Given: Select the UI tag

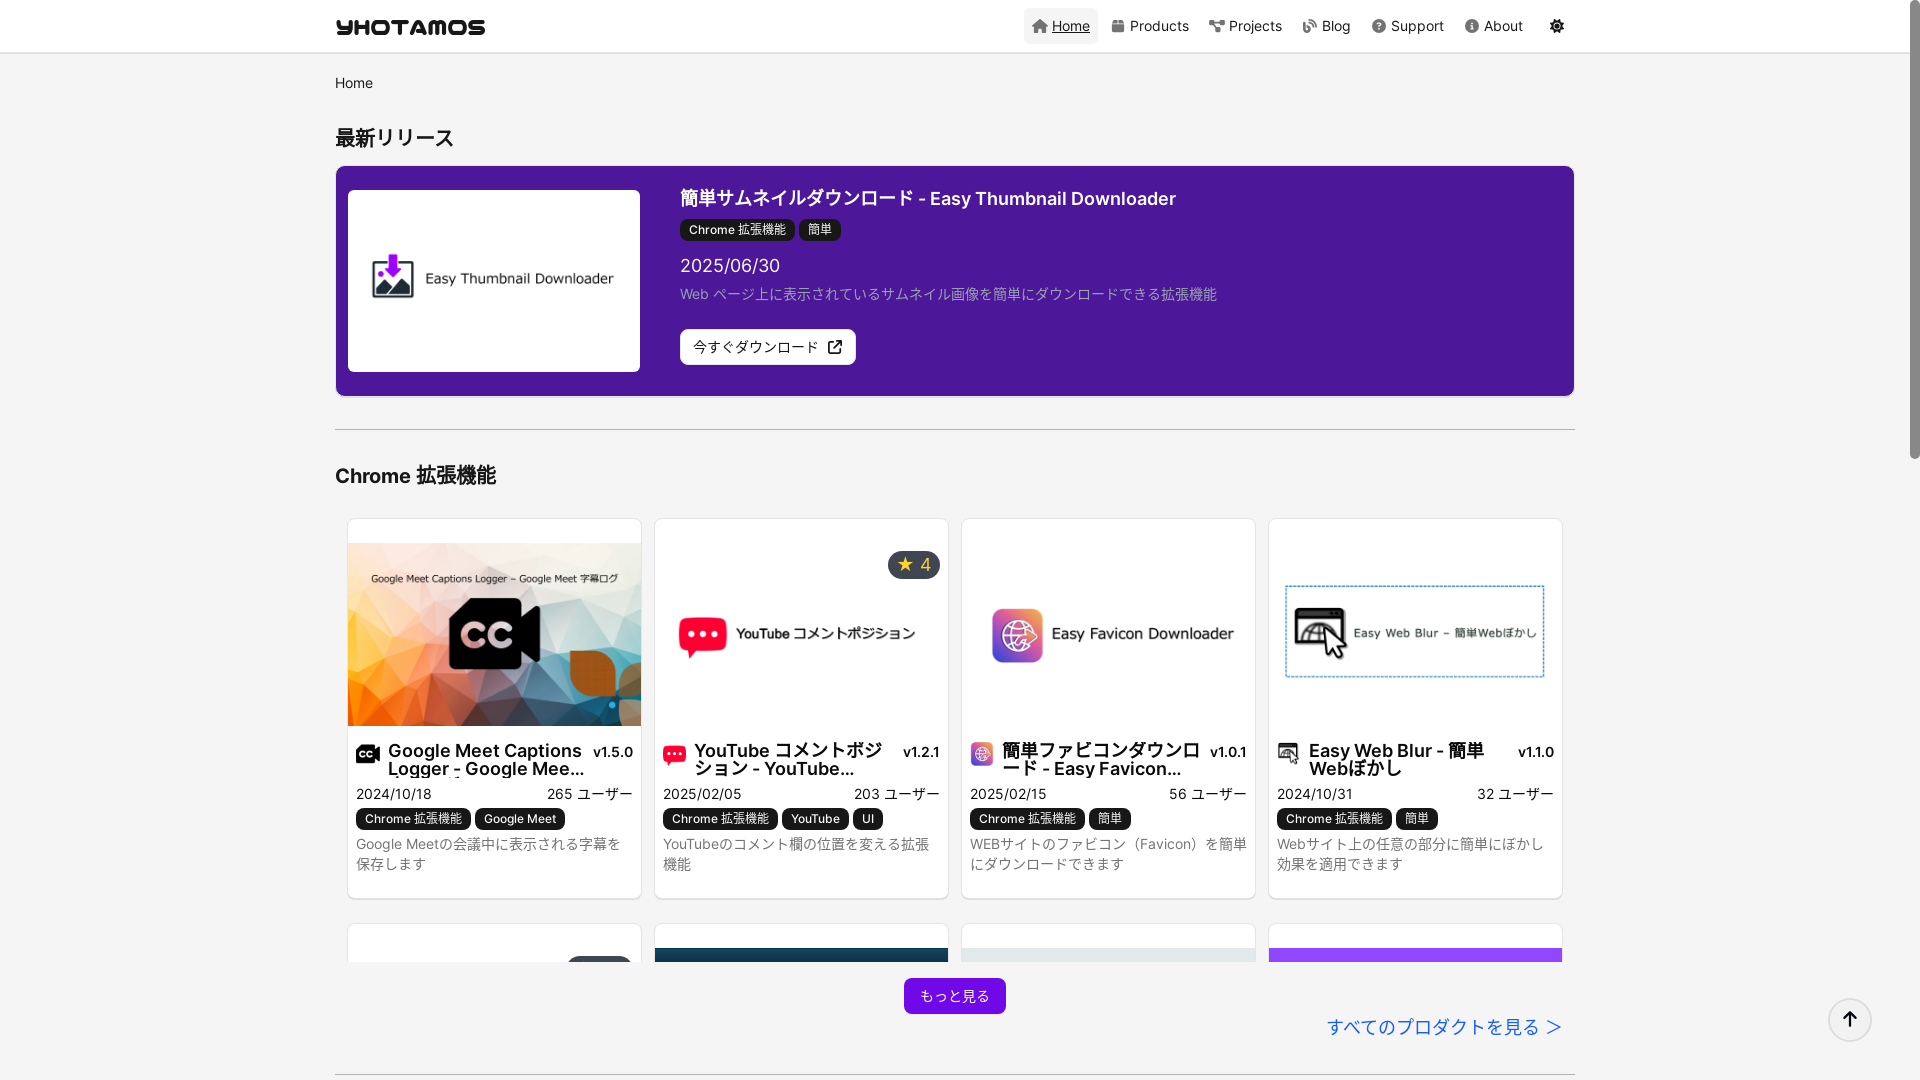Looking at the screenshot, I should point(868,819).
